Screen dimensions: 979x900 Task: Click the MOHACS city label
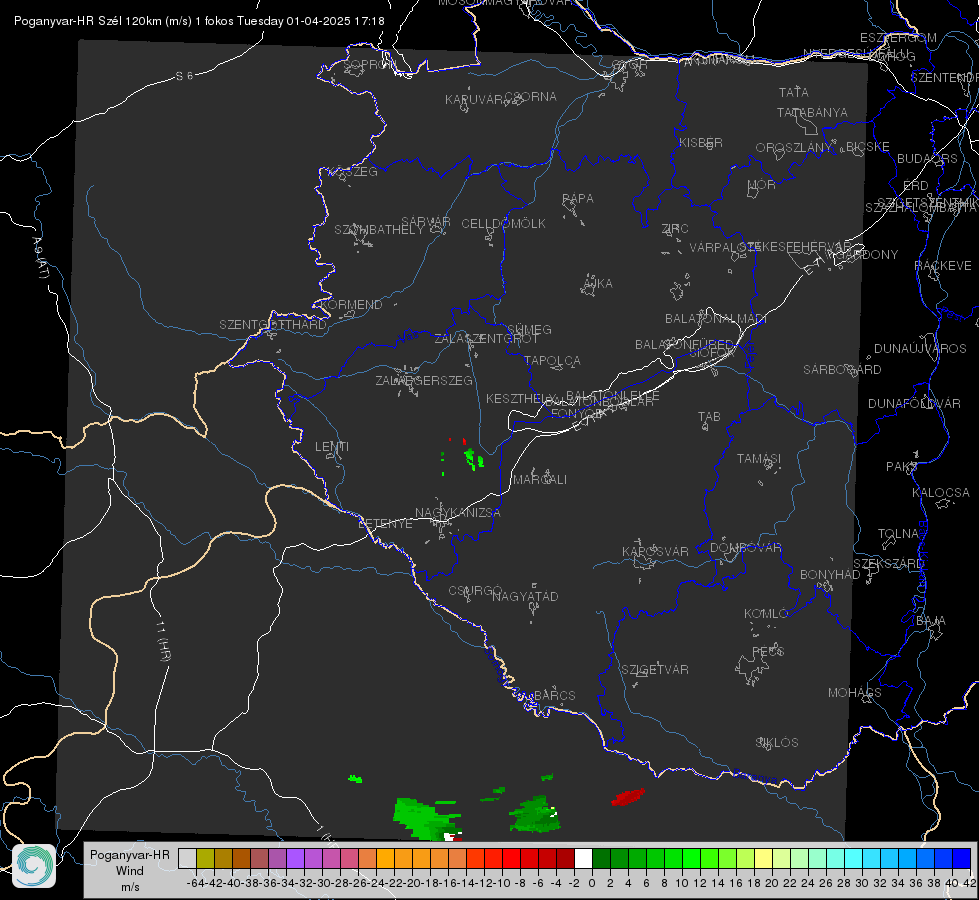coord(854,692)
